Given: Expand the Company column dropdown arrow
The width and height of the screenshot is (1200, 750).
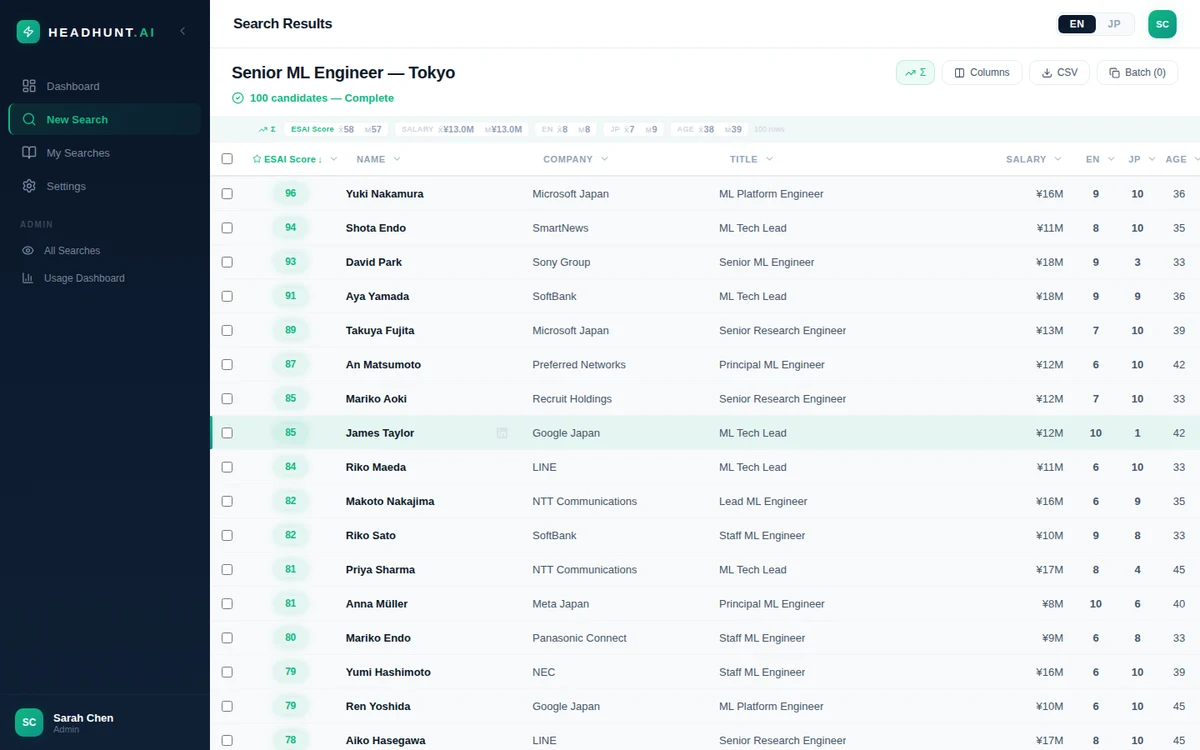Looking at the screenshot, I should click(x=604, y=159).
